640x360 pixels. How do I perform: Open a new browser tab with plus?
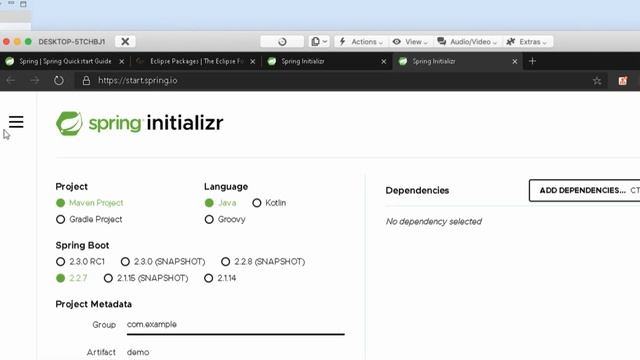(532, 61)
